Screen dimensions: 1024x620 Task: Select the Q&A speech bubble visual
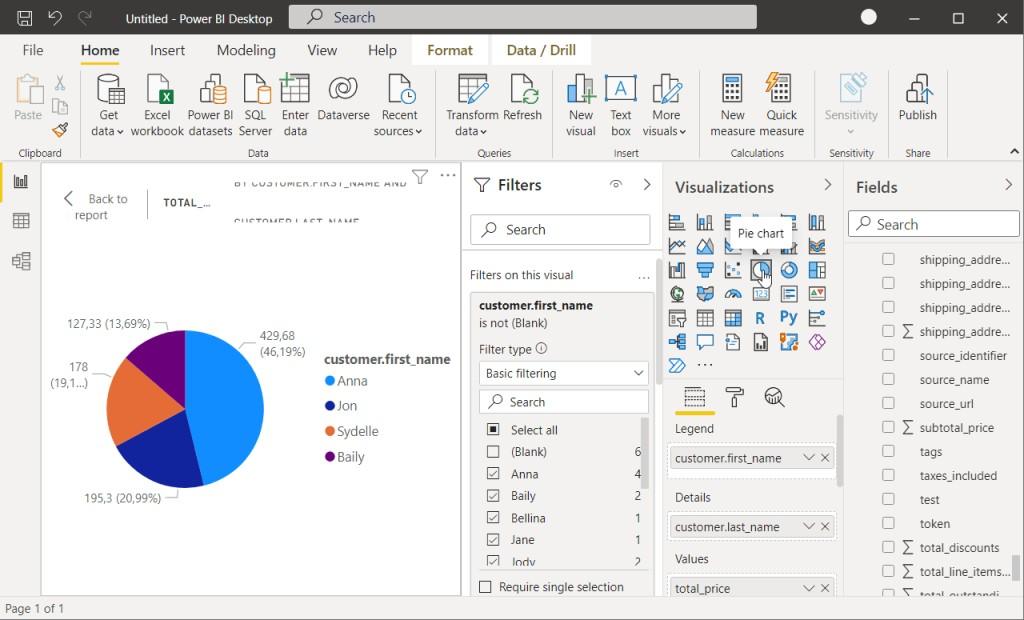pos(705,342)
